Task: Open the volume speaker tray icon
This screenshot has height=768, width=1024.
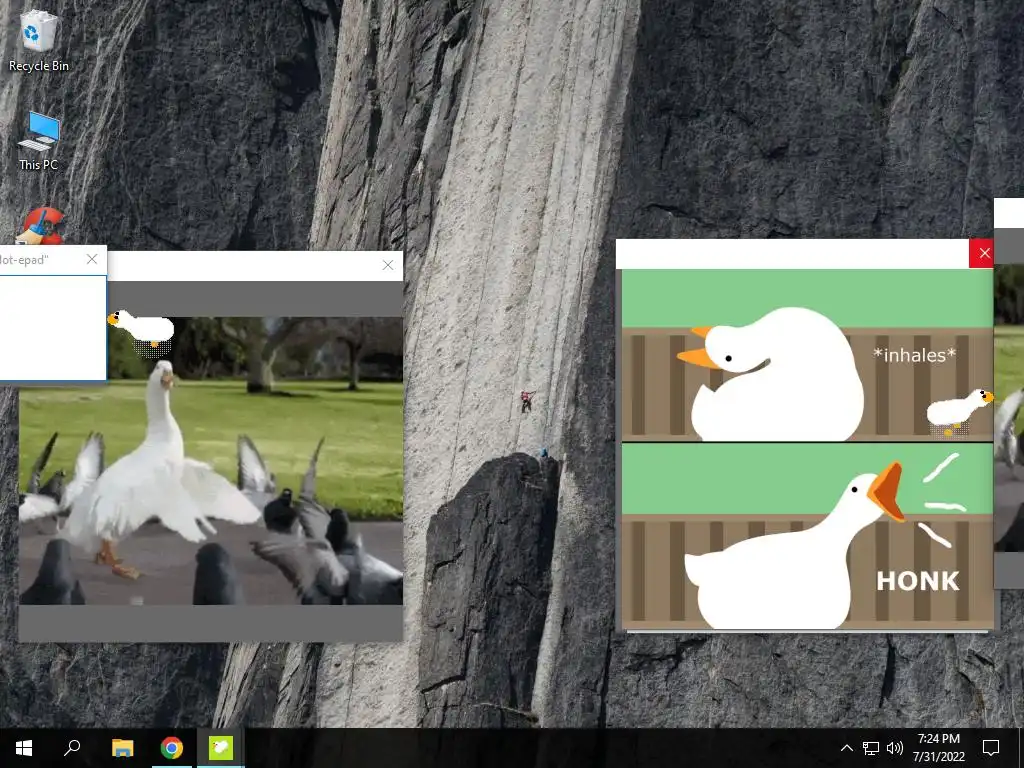Action: tap(895, 748)
